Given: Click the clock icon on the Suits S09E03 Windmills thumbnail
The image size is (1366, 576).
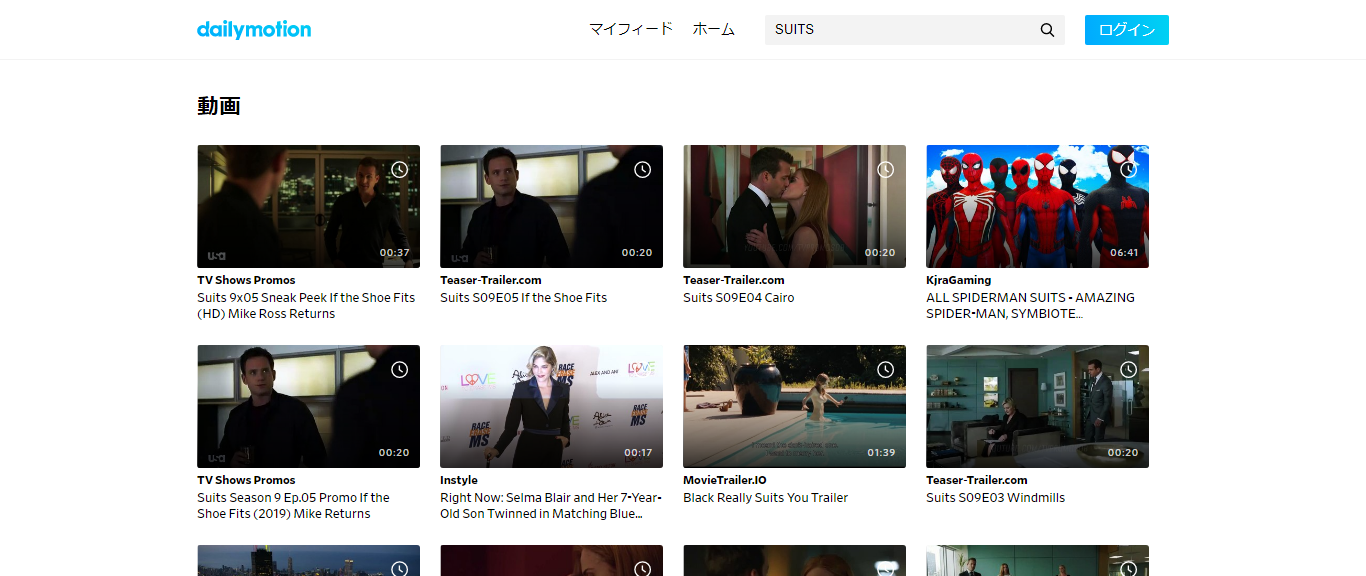Looking at the screenshot, I should pyautogui.click(x=1128, y=370).
